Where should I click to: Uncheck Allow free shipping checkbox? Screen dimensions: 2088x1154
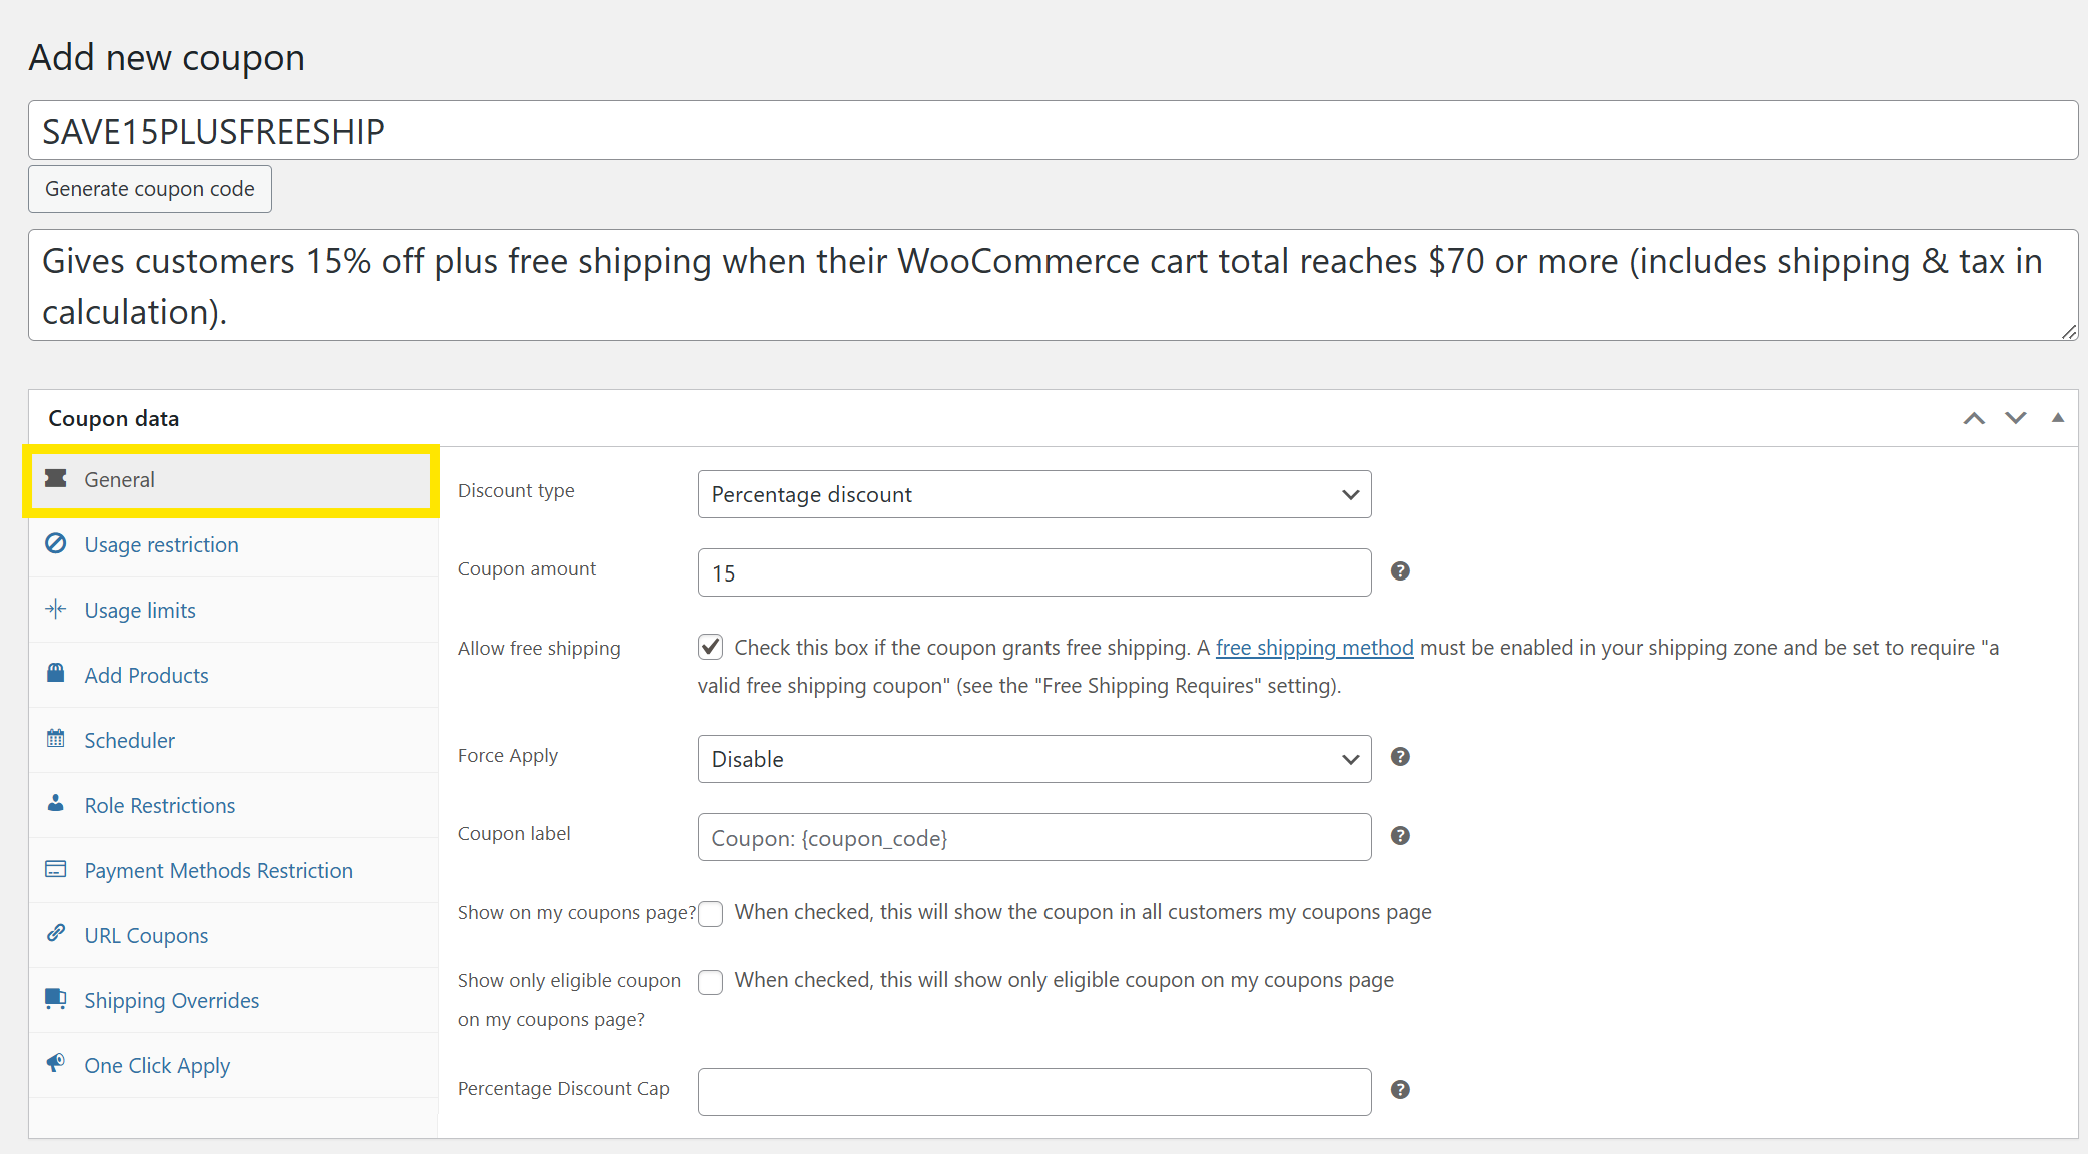[x=711, y=648]
